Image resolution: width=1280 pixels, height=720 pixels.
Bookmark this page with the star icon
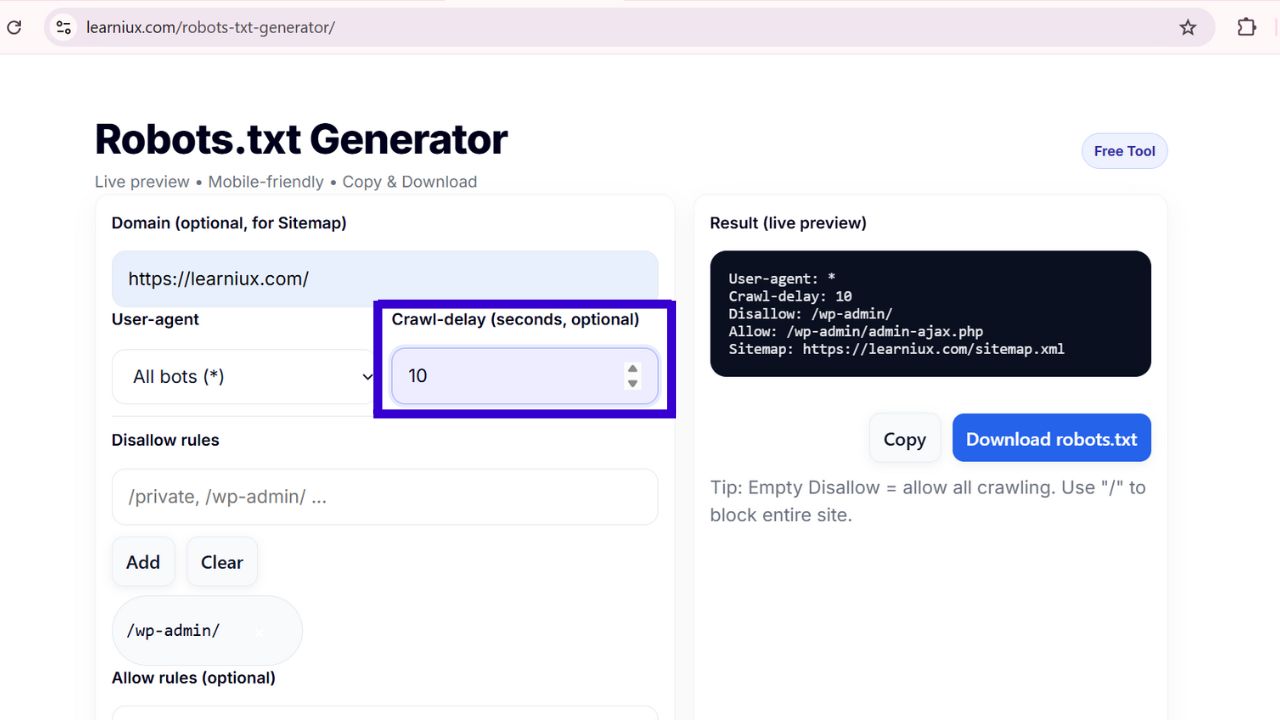pos(1187,27)
